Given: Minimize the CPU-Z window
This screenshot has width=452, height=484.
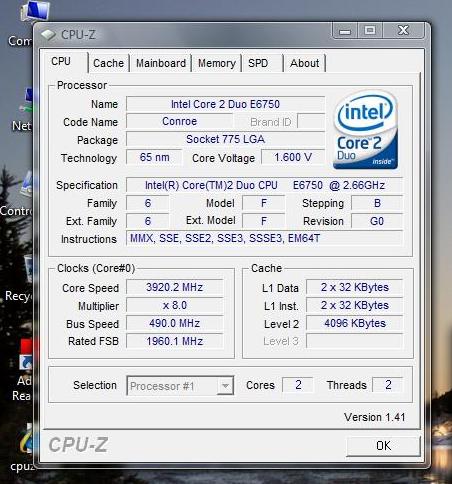Looking at the screenshot, I should click(x=345, y=31).
